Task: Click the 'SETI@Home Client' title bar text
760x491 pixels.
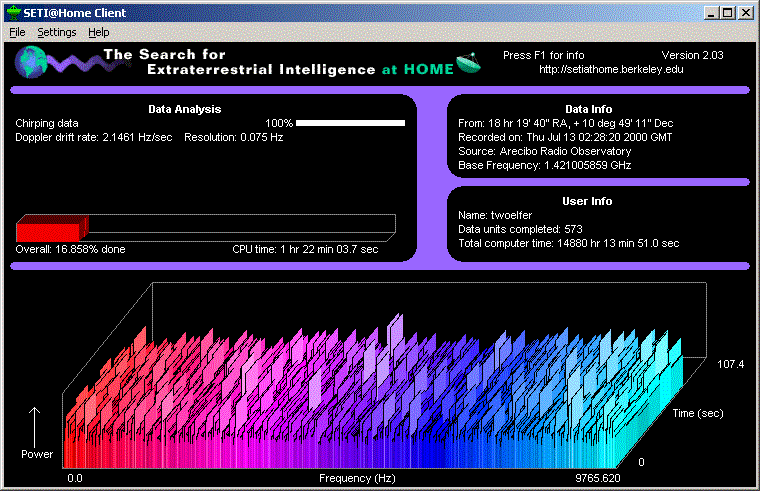Action: click(x=75, y=13)
